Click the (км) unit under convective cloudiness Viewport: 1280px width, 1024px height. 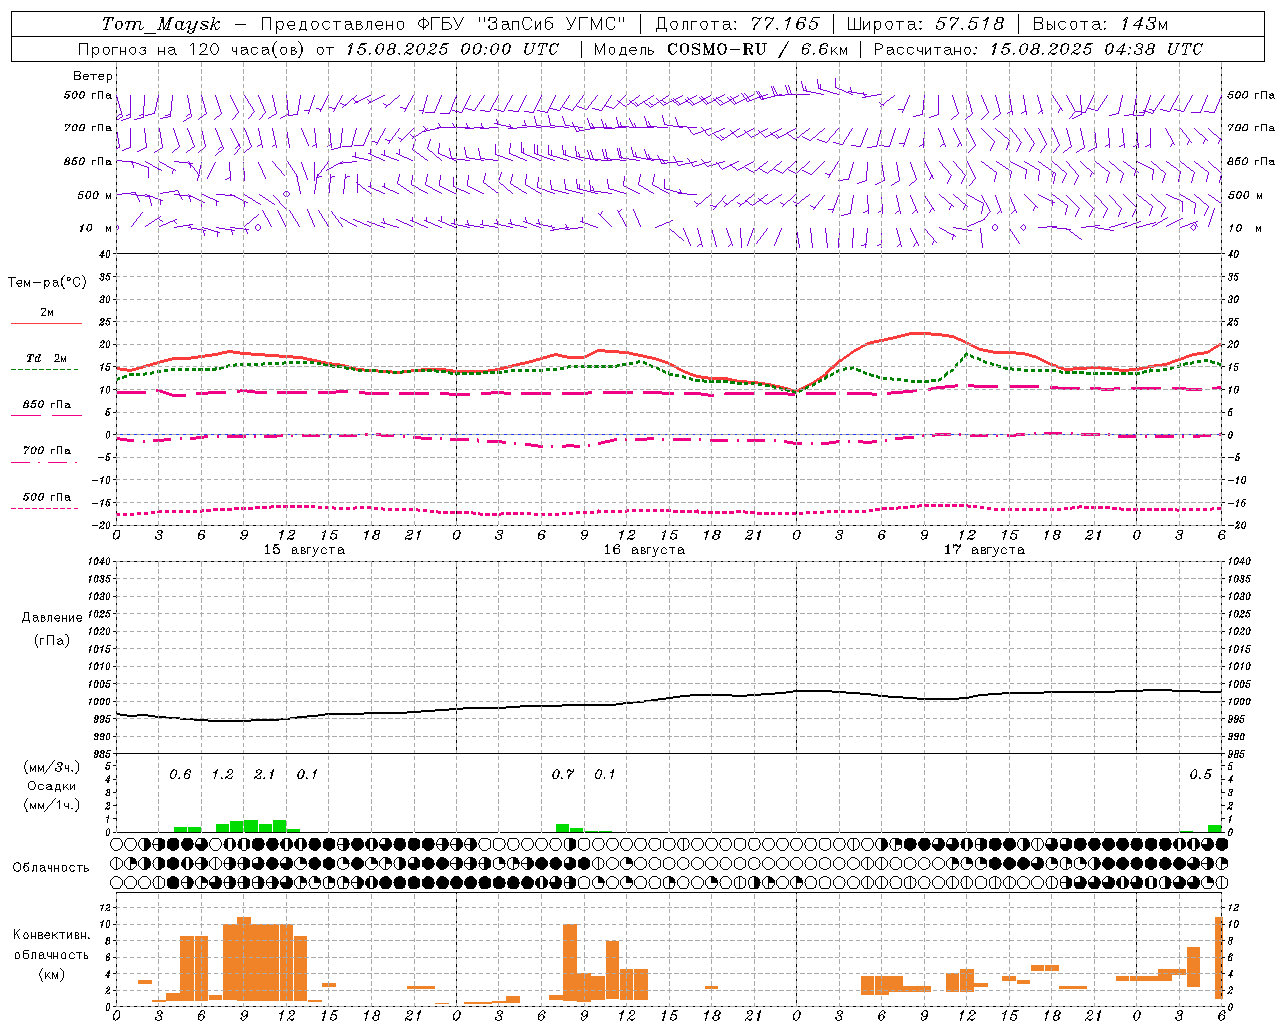tap(51, 974)
